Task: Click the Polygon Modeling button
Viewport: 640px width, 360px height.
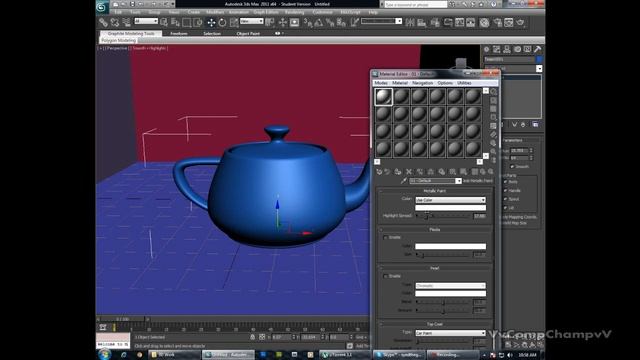Action: (x=118, y=40)
